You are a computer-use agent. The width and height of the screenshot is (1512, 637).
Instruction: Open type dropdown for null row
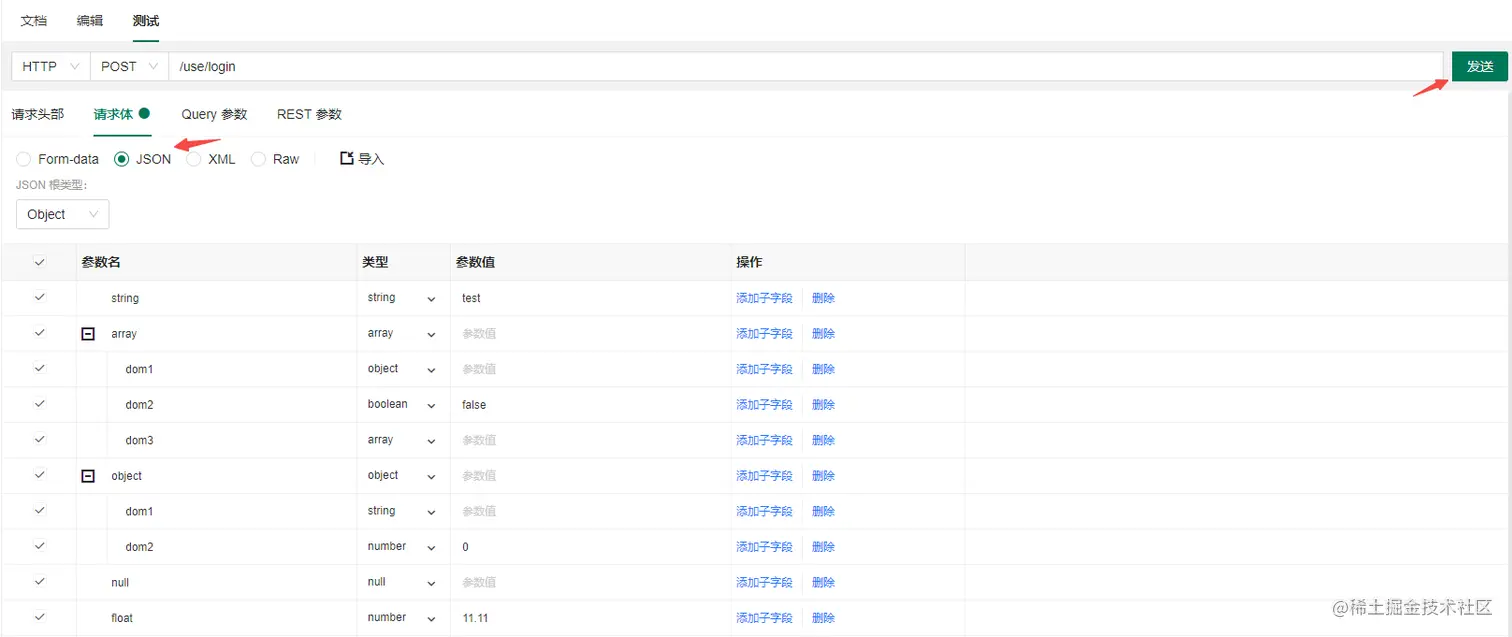coord(403,582)
